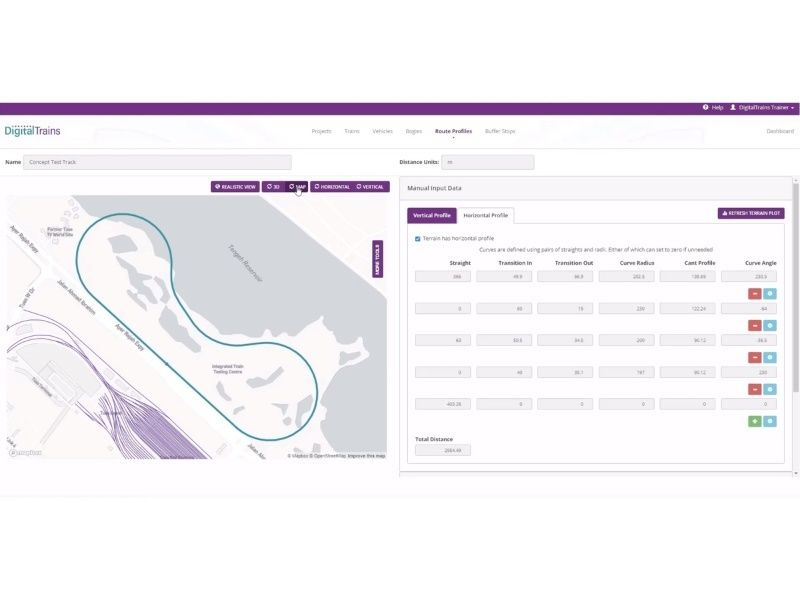Add a new row with green plus
Screen dimensions: 800x600
coord(755,421)
